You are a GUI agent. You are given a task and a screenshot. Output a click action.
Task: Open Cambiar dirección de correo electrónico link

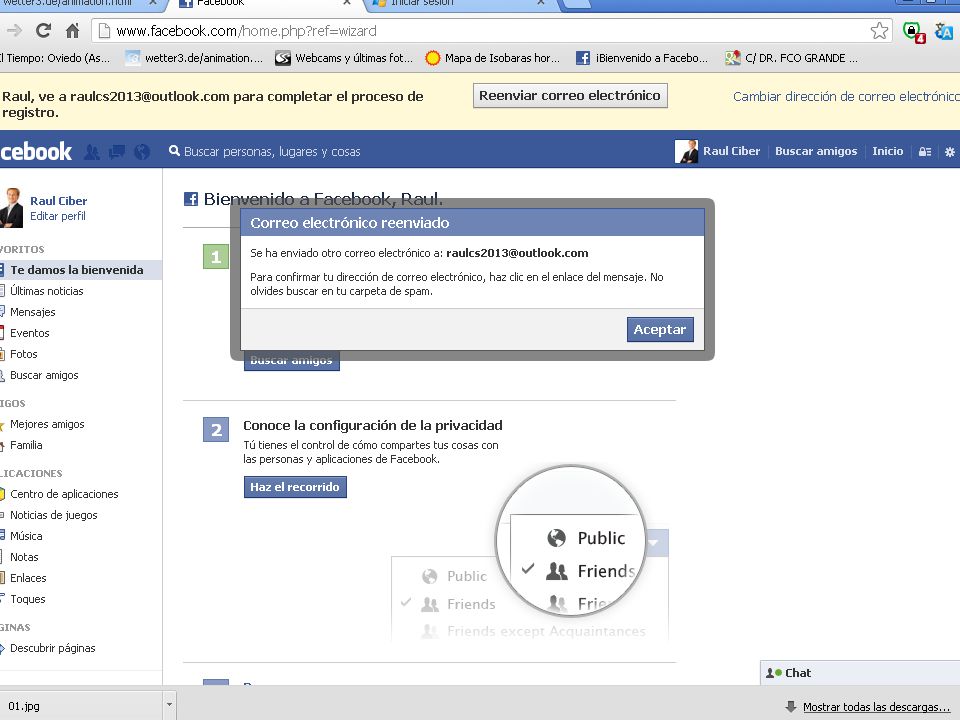coord(846,96)
